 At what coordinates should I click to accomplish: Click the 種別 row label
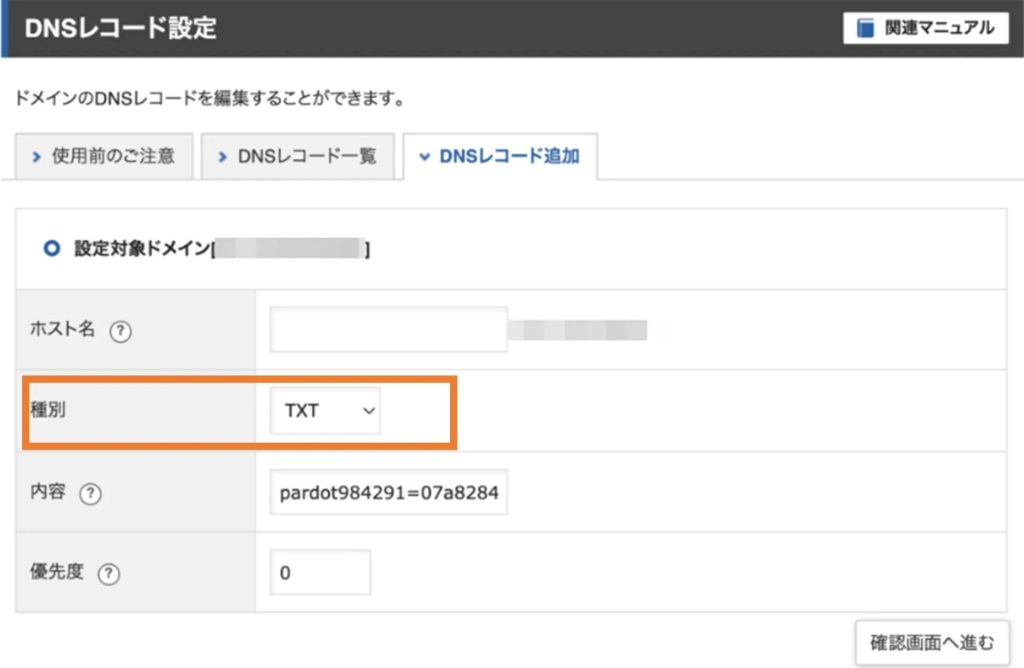[48, 410]
